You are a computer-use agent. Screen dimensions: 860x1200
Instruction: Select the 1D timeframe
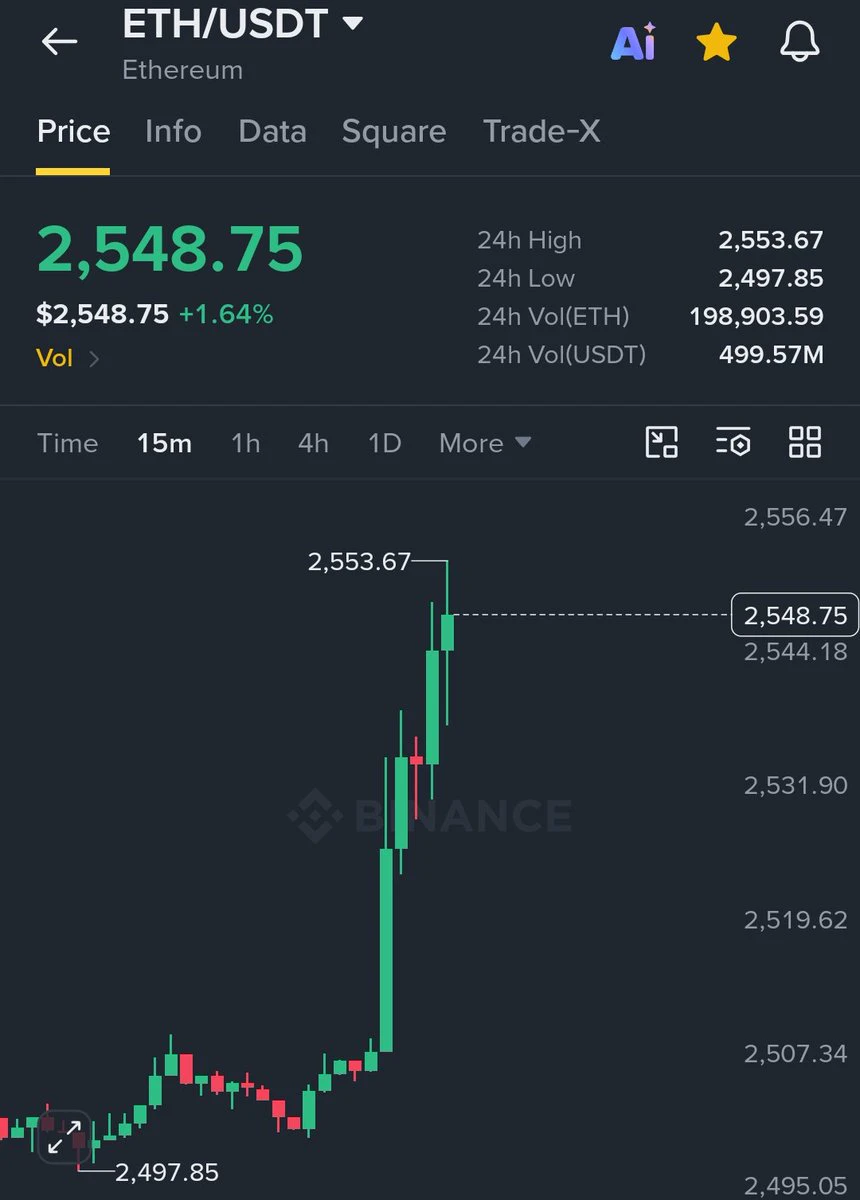[385, 443]
